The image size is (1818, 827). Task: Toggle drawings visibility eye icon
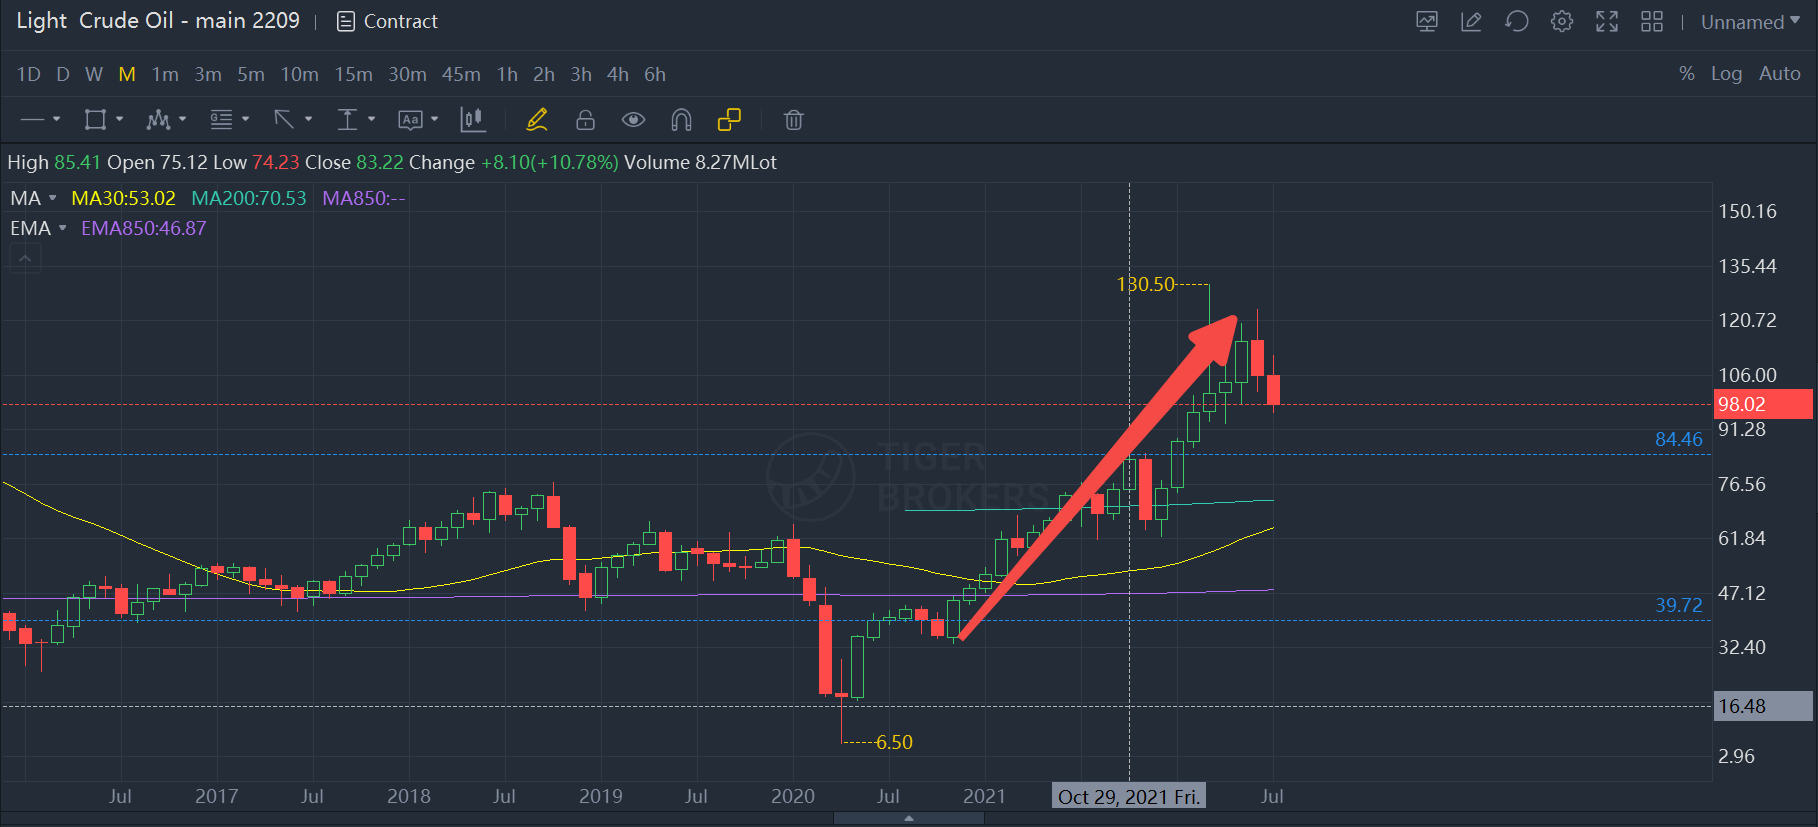[633, 120]
